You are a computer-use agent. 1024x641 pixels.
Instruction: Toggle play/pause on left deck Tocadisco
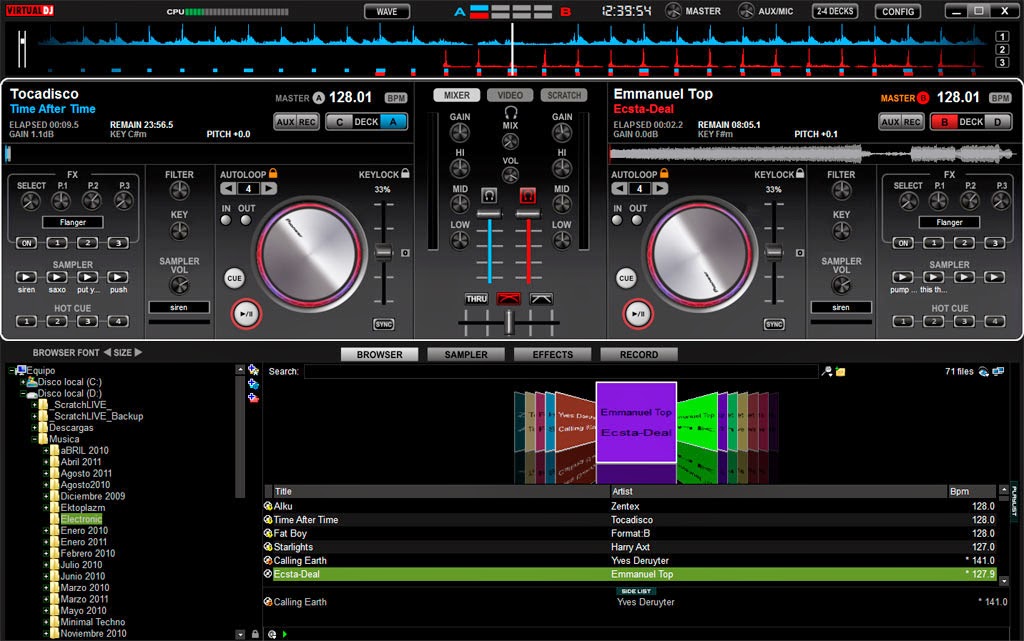coord(246,314)
